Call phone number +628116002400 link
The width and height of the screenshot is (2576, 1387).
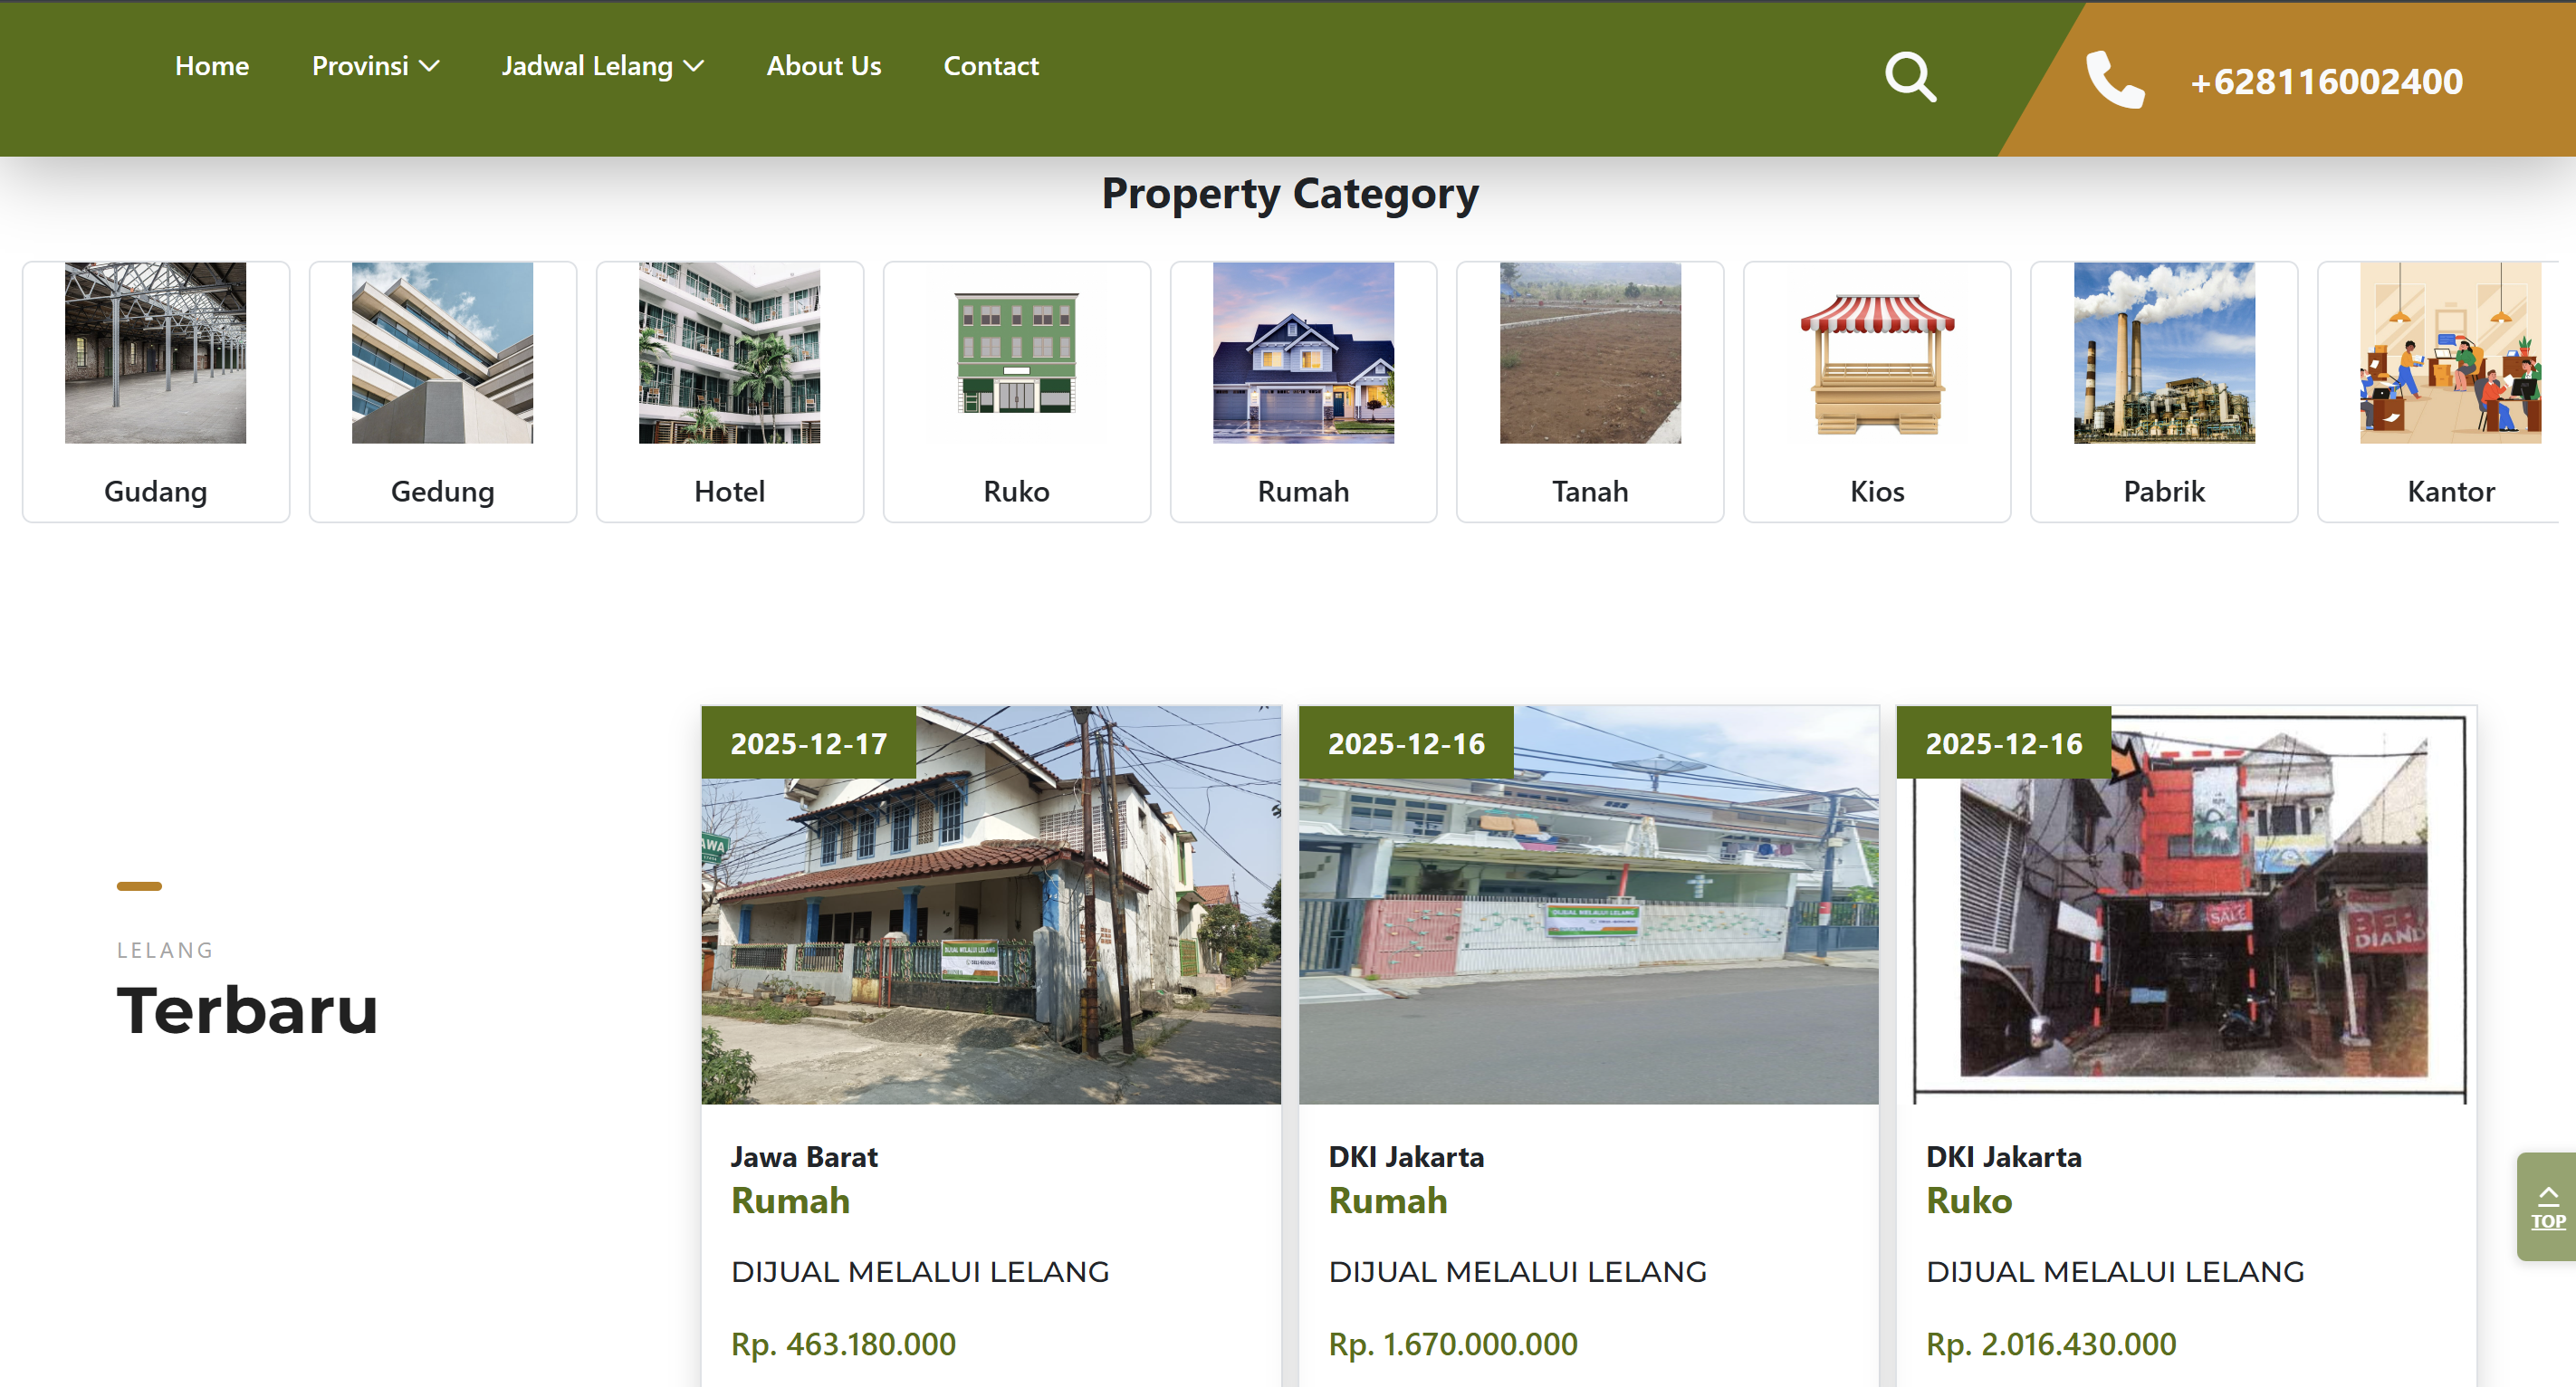click(x=2325, y=81)
